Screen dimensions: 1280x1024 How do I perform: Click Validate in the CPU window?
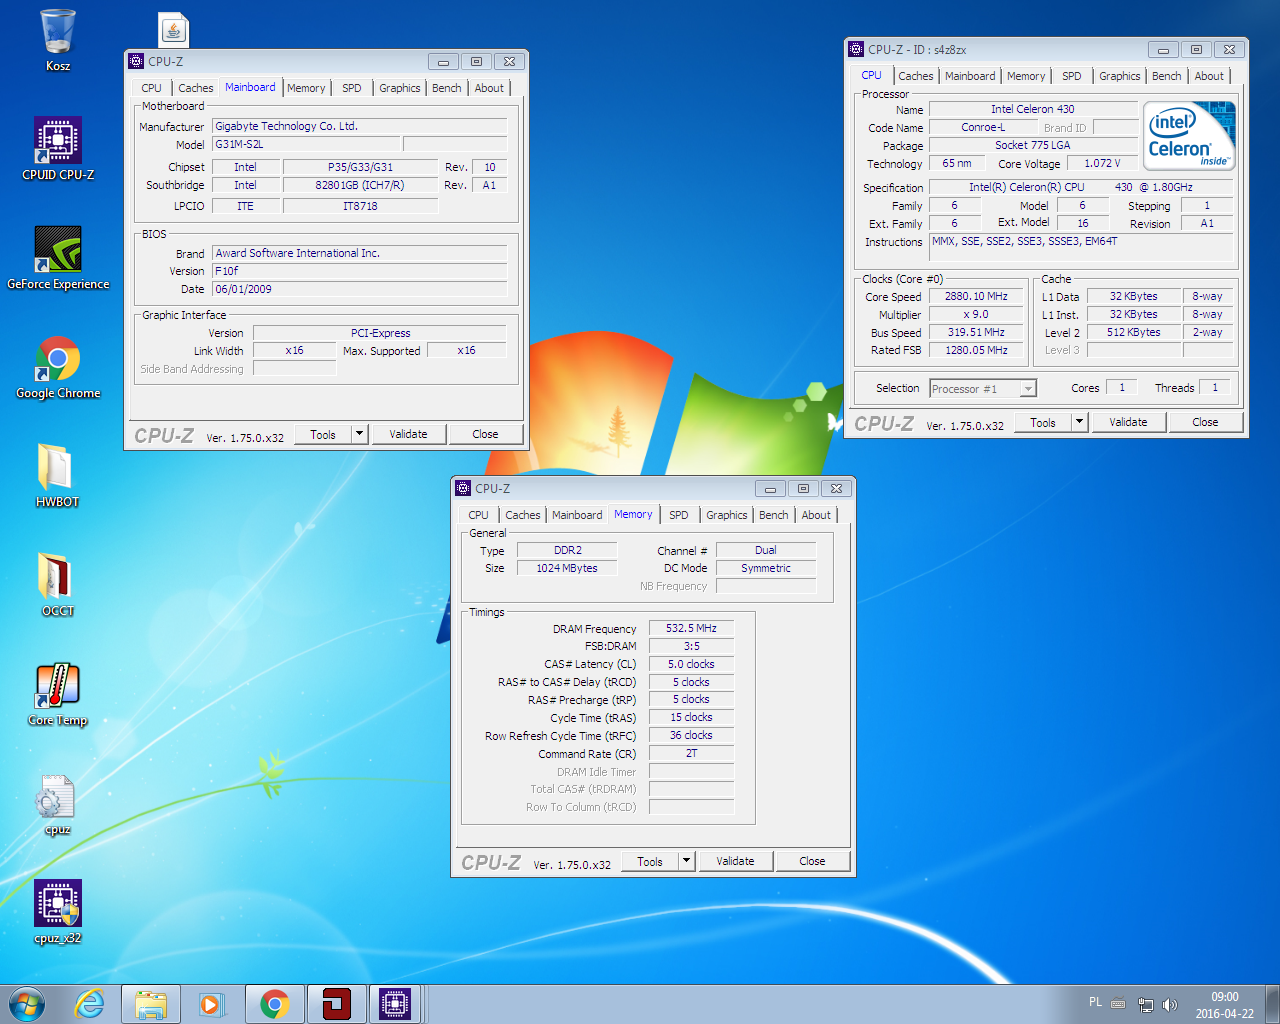(x=1128, y=422)
